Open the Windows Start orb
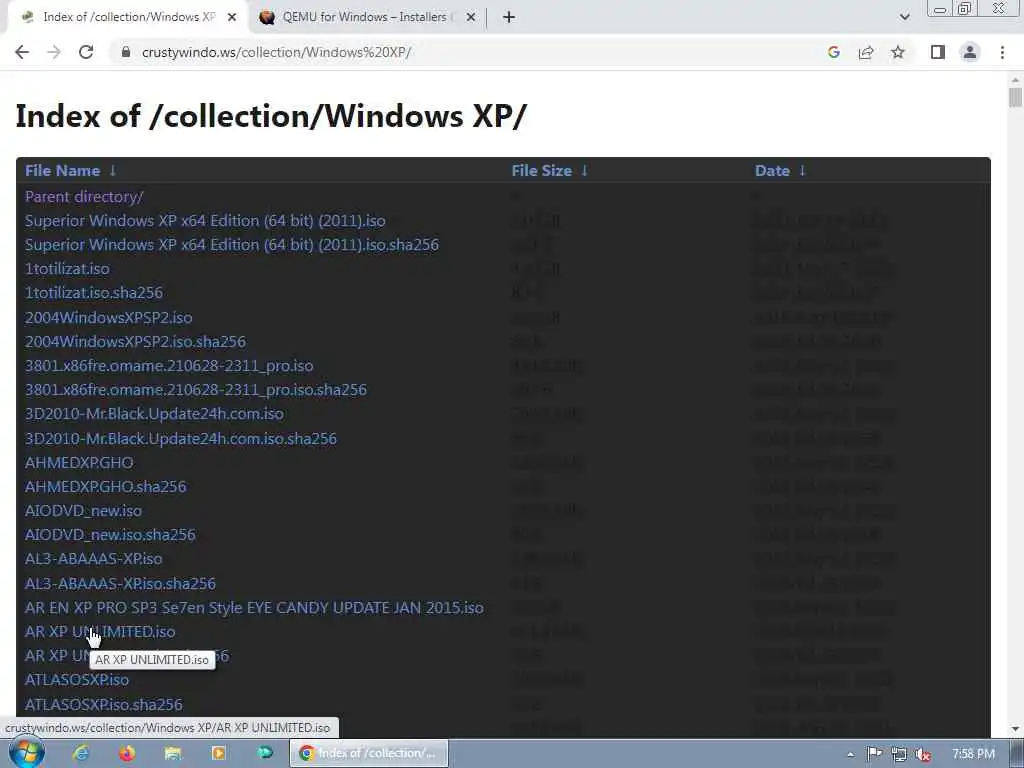 point(27,753)
